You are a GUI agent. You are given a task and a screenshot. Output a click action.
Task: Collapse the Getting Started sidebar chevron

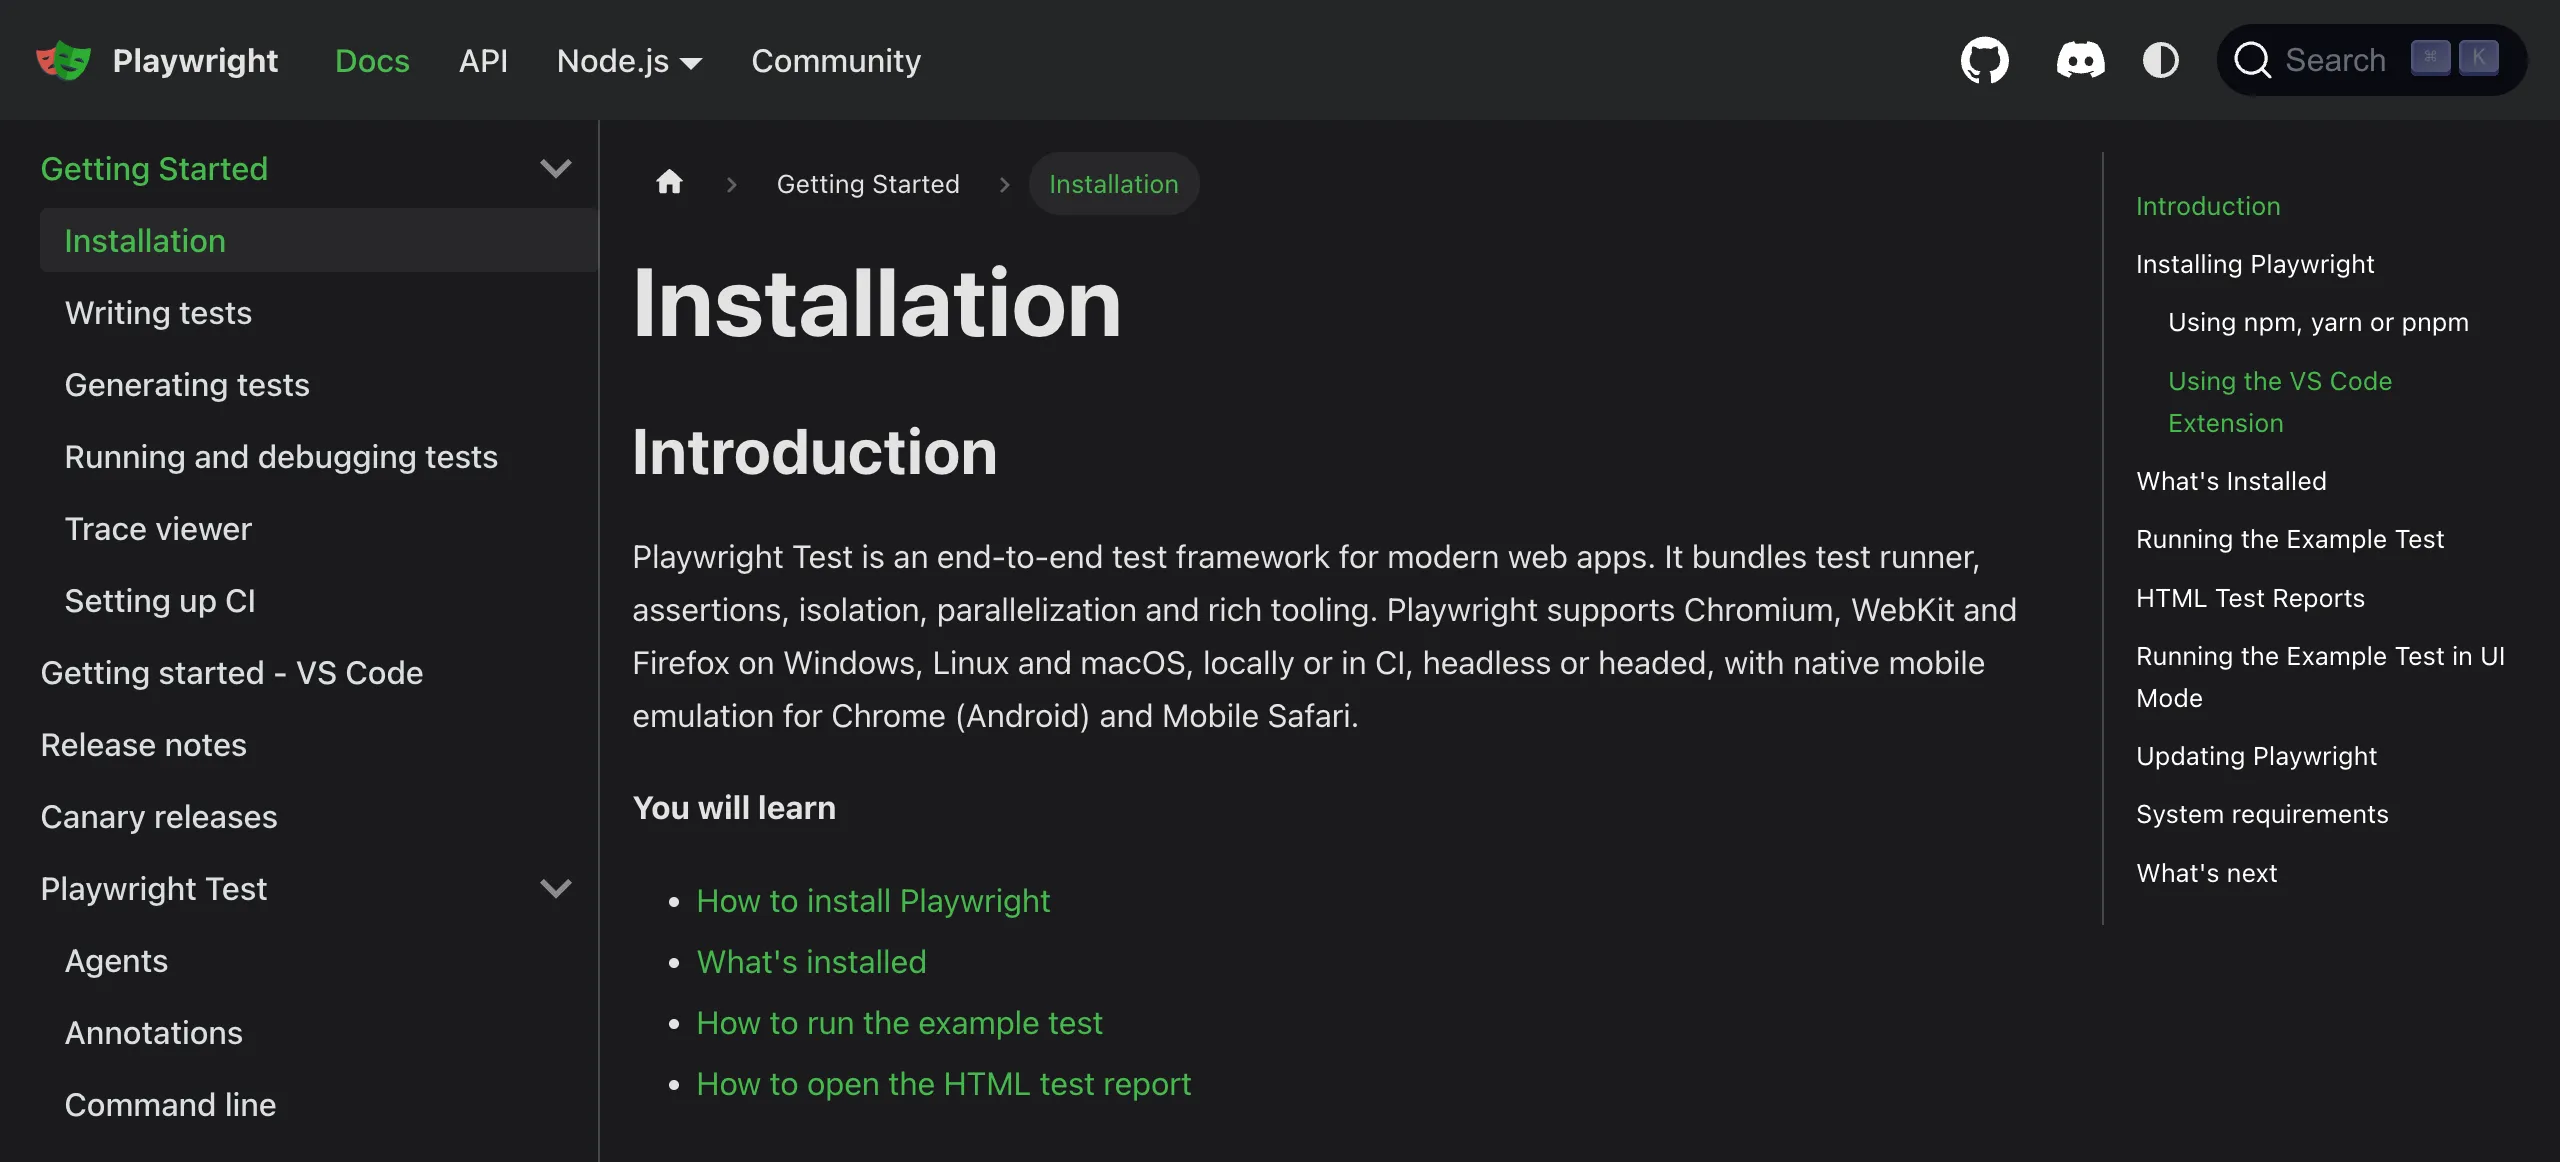coord(555,168)
